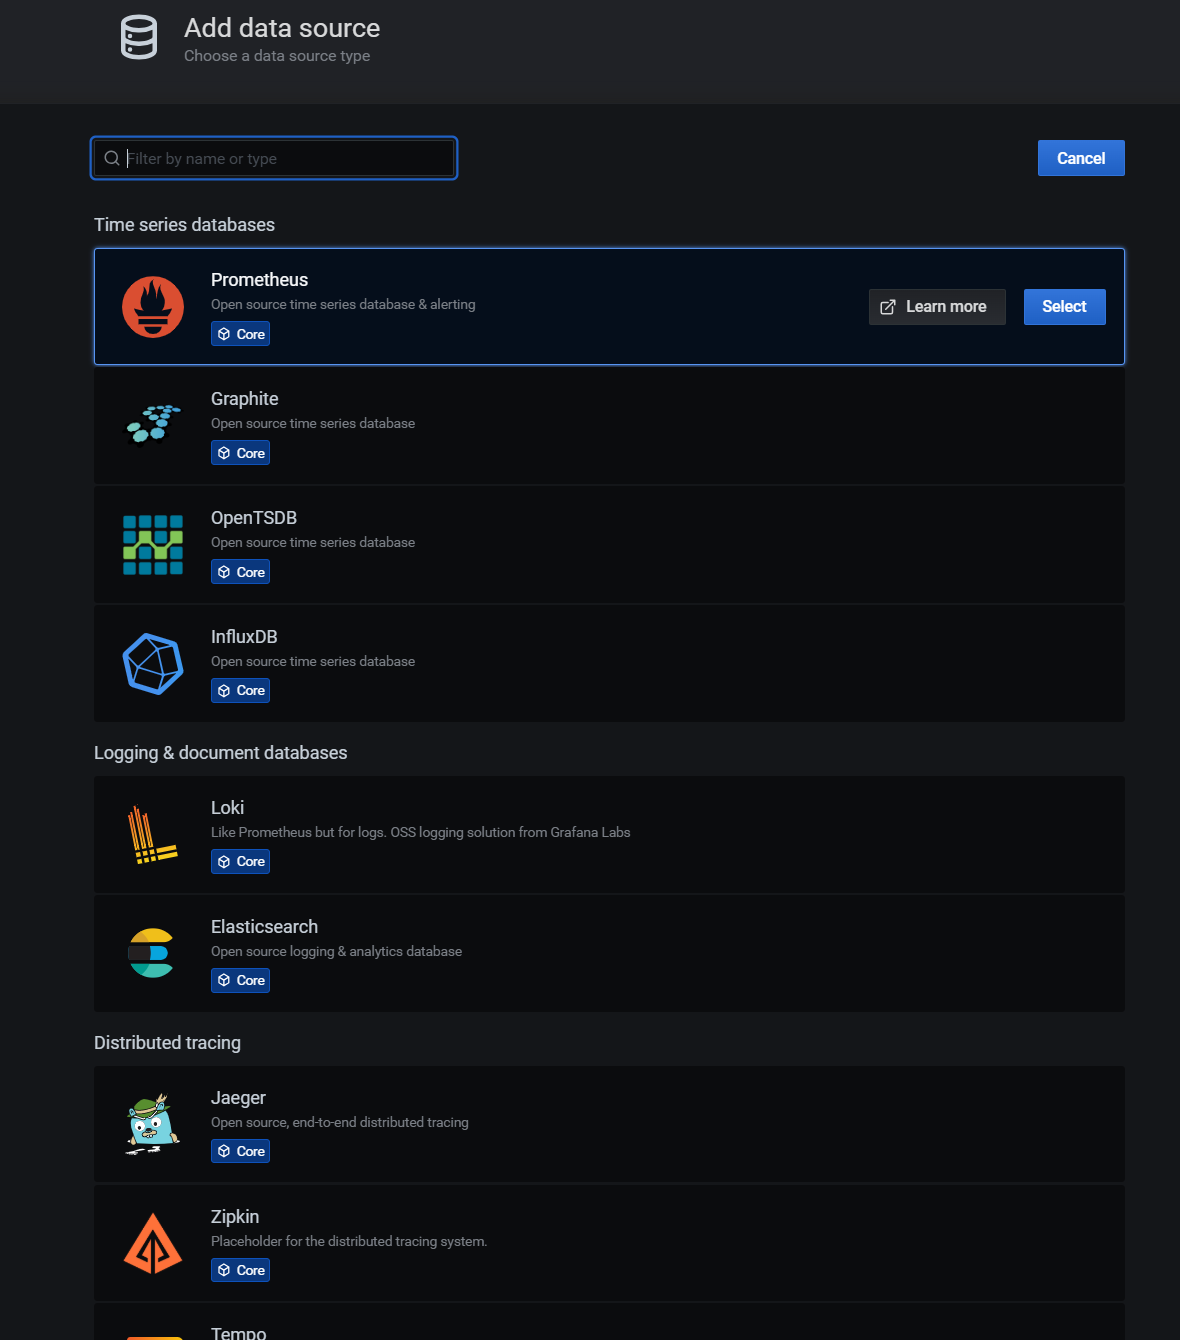Choose the InfluxDB data source title
This screenshot has width=1180, height=1340.
tap(244, 637)
